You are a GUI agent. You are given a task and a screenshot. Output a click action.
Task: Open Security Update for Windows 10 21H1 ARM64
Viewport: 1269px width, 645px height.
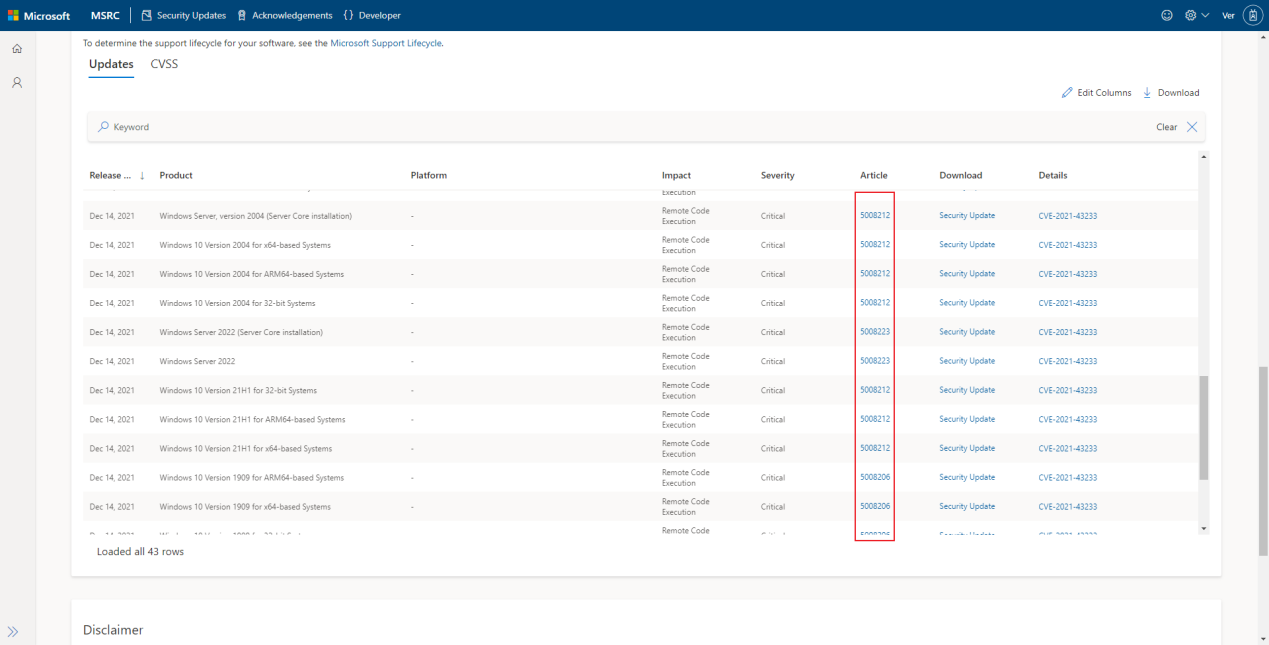click(x=967, y=418)
